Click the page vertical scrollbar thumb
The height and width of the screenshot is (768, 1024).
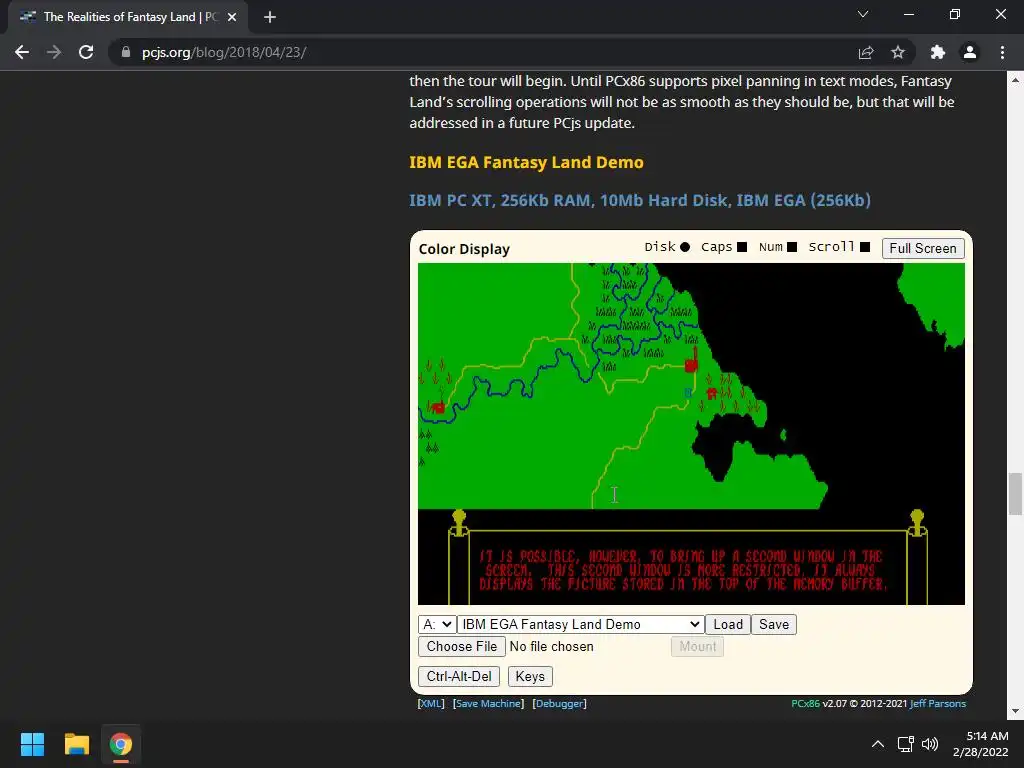pos(1015,494)
